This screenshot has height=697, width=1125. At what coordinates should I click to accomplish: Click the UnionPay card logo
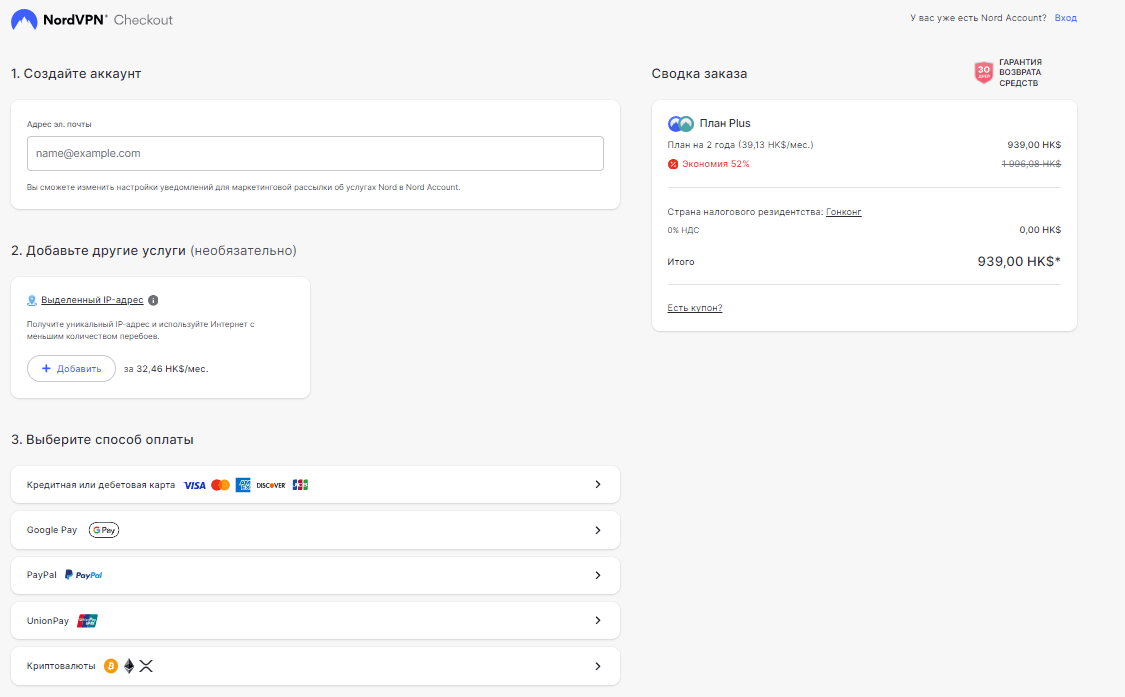(x=88, y=621)
